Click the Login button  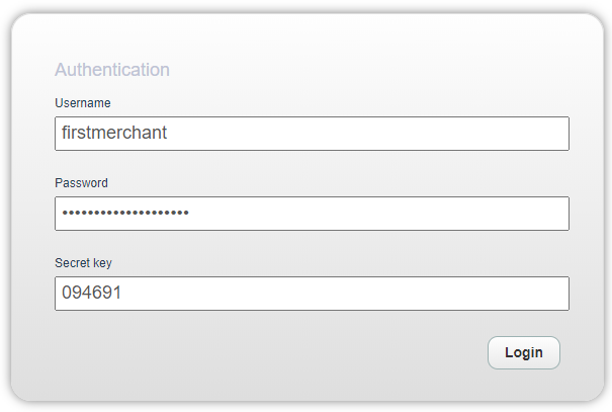(x=523, y=352)
